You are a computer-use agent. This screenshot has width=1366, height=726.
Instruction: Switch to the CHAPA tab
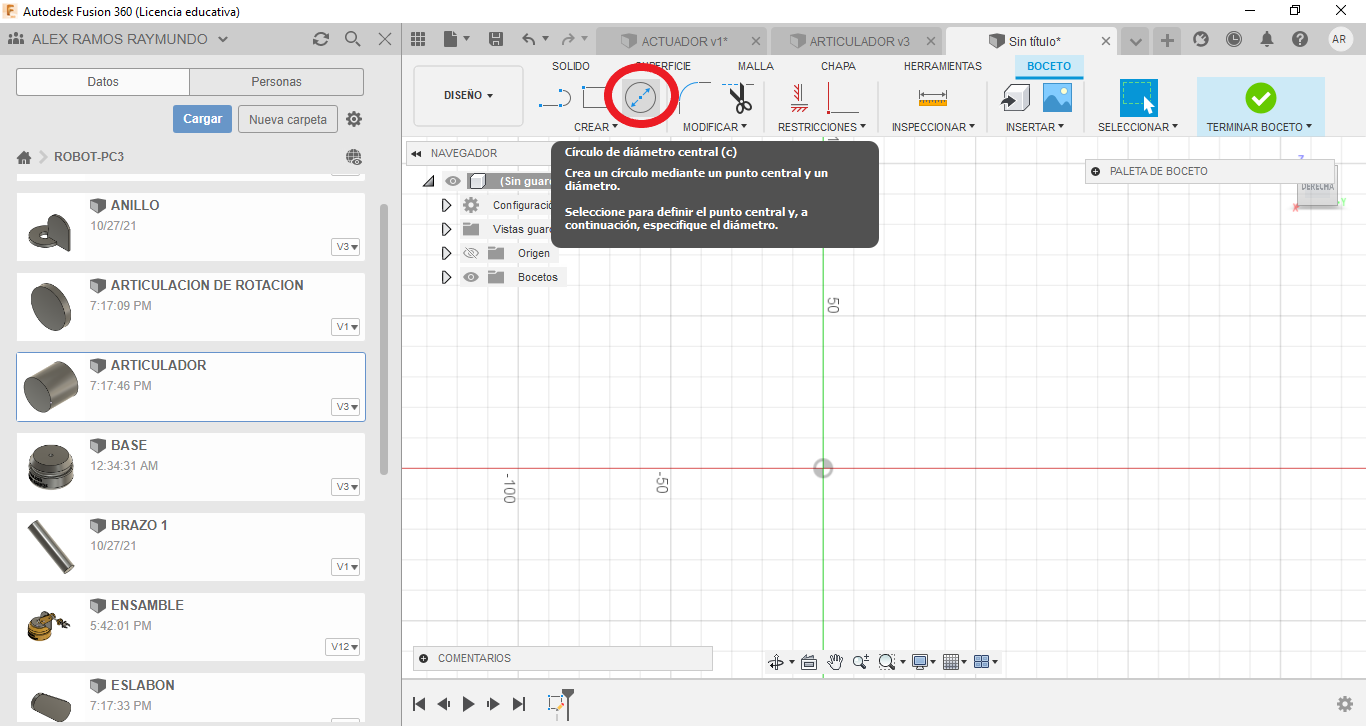(838, 66)
